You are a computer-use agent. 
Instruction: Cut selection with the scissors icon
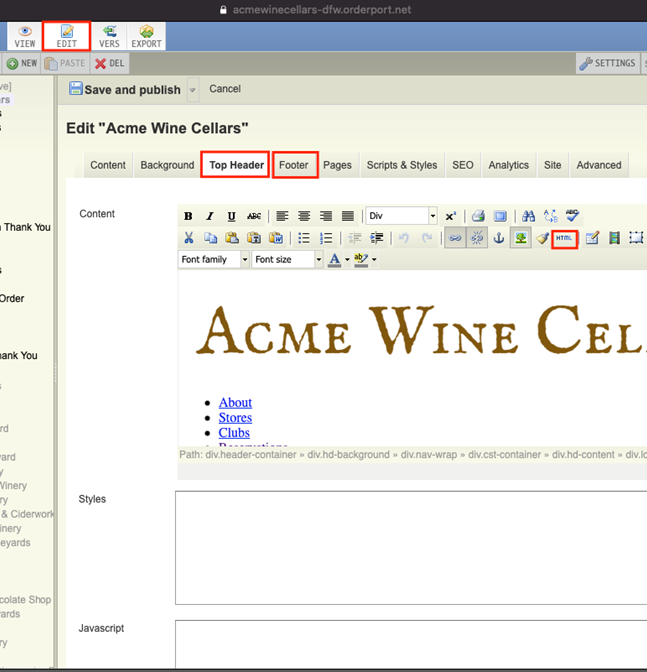tap(189, 238)
